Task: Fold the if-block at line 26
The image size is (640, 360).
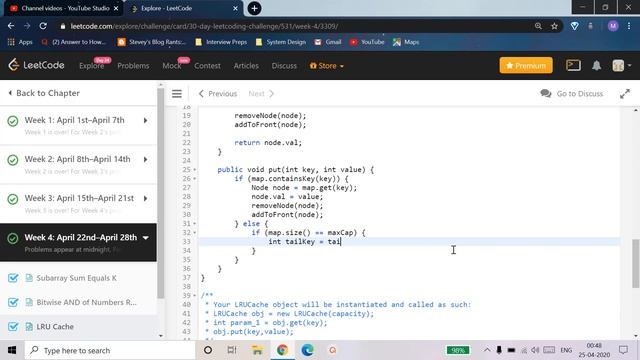Action: point(195,179)
